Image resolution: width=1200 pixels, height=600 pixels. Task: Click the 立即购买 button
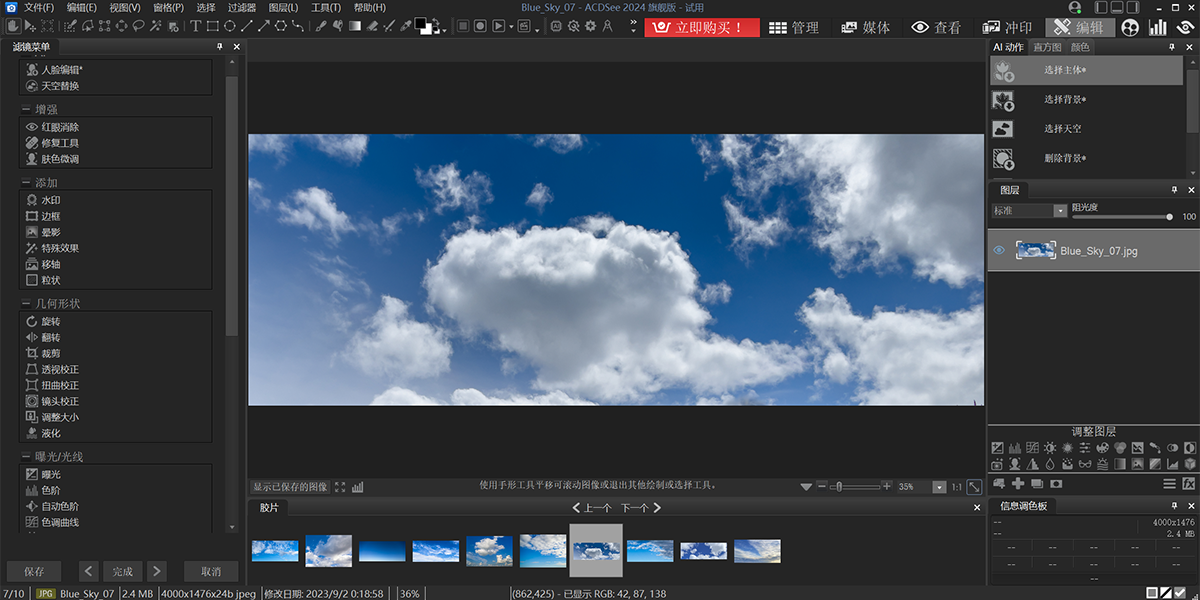coord(700,28)
